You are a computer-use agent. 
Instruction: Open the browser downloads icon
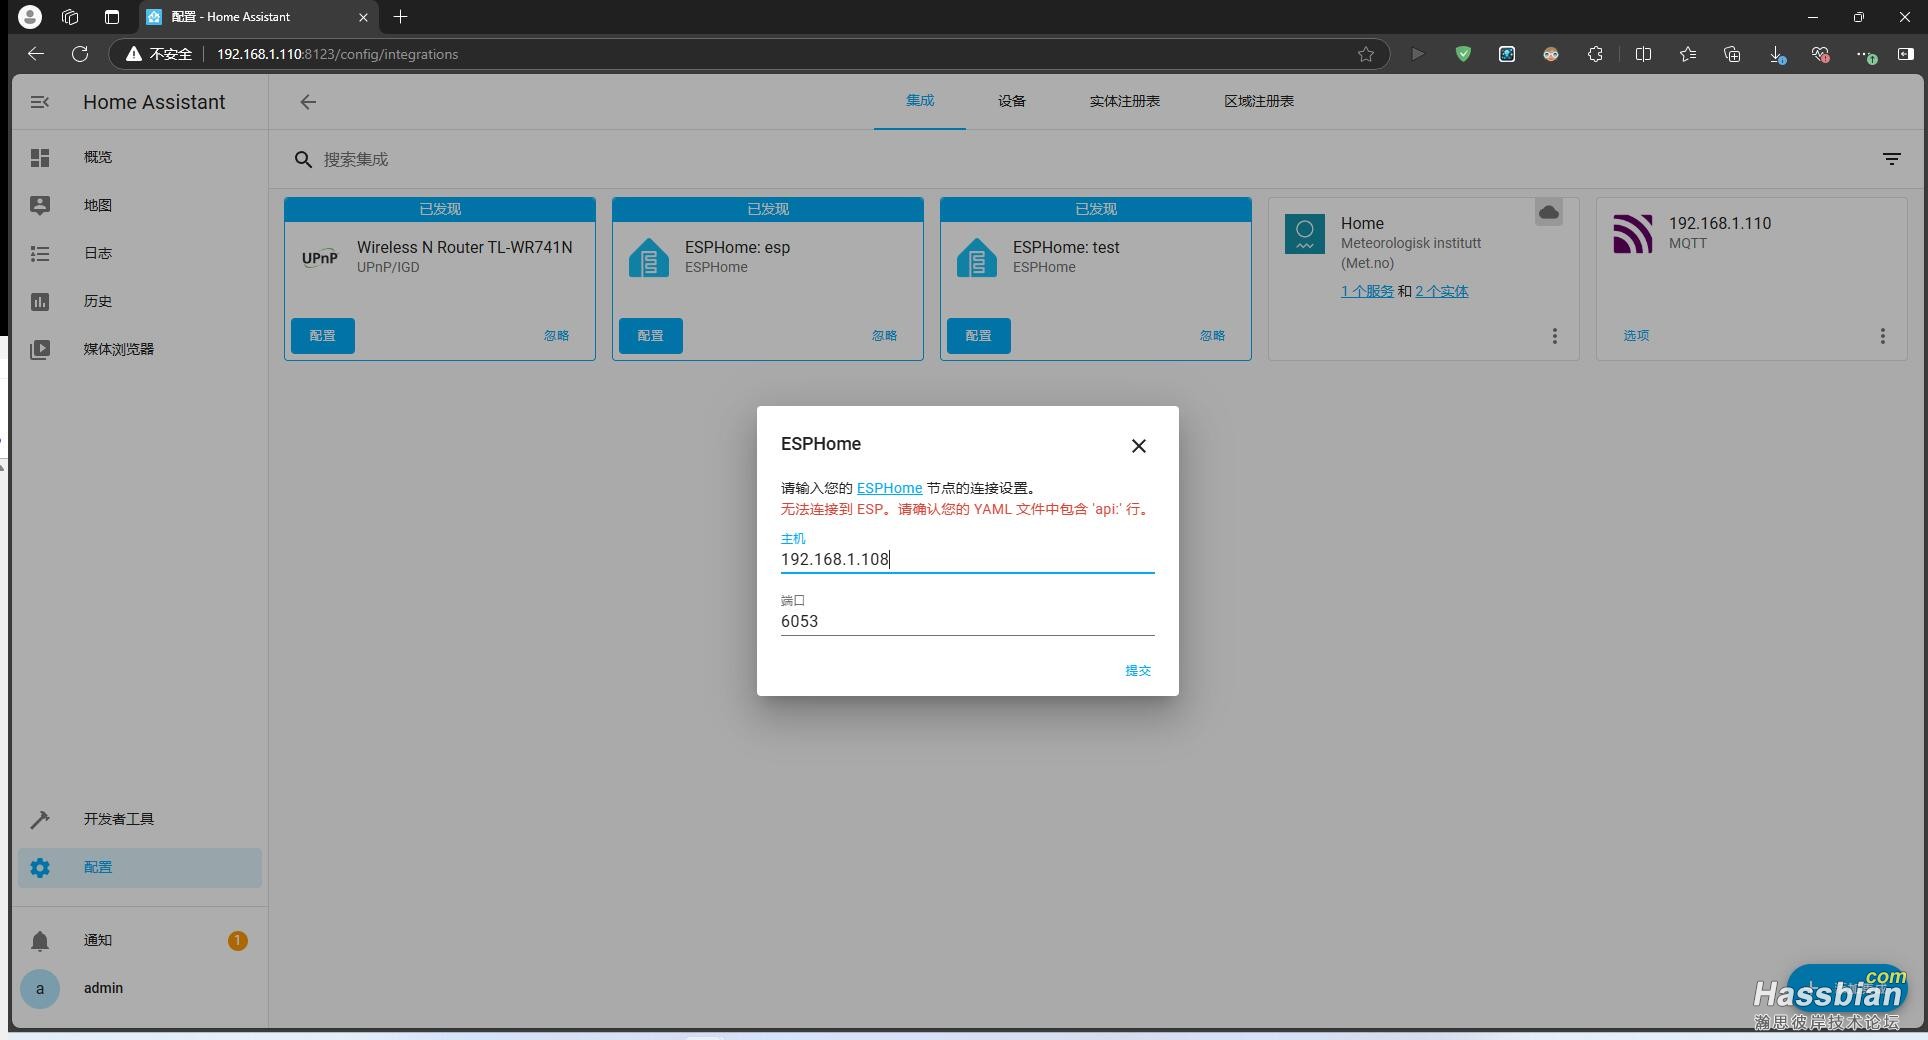1777,54
